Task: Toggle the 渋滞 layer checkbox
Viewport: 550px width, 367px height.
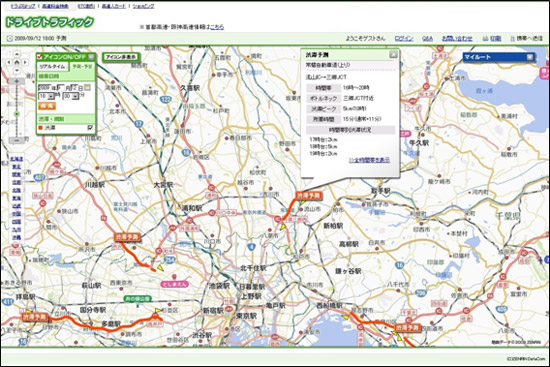Action: click(x=90, y=128)
